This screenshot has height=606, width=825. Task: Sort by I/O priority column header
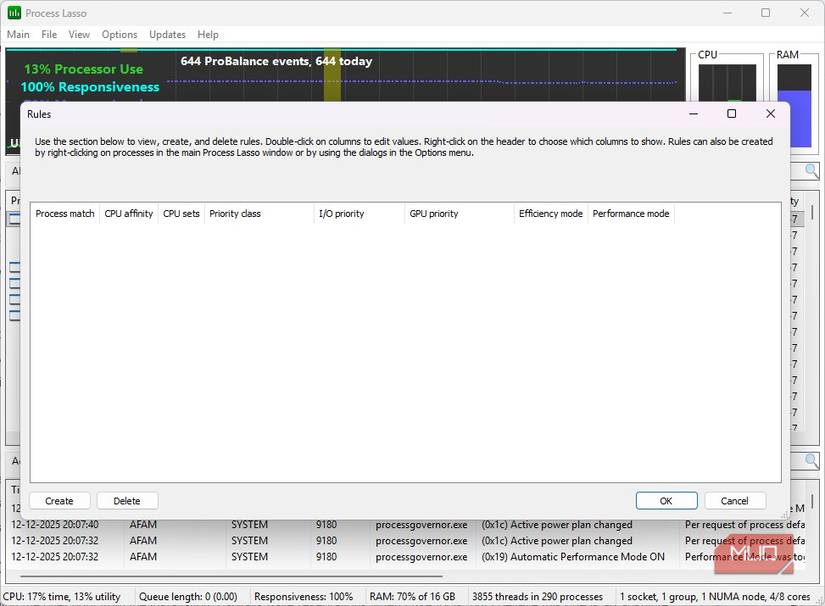tap(359, 214)
